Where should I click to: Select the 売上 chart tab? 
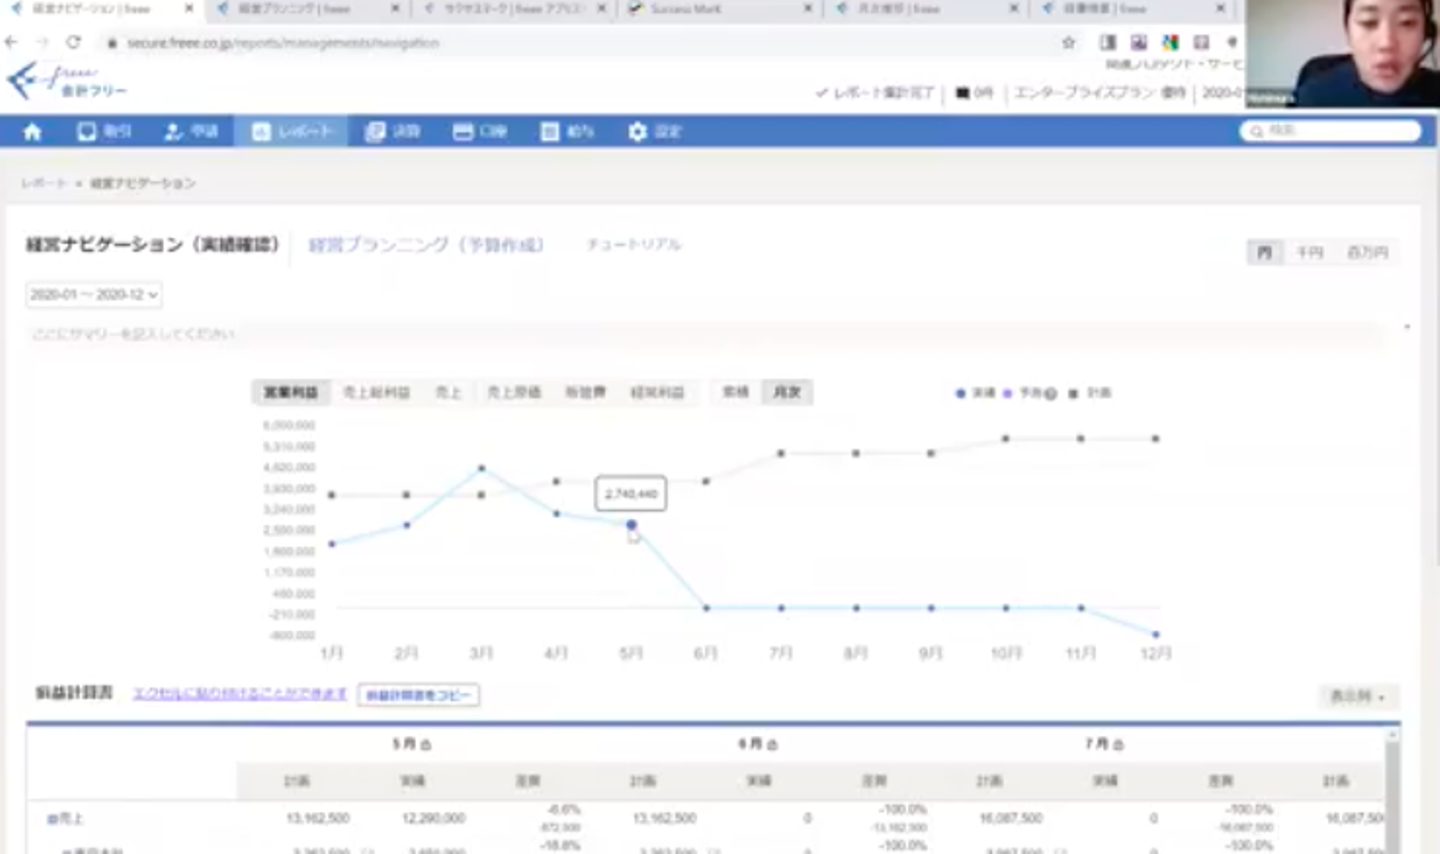tap(448, 392)
